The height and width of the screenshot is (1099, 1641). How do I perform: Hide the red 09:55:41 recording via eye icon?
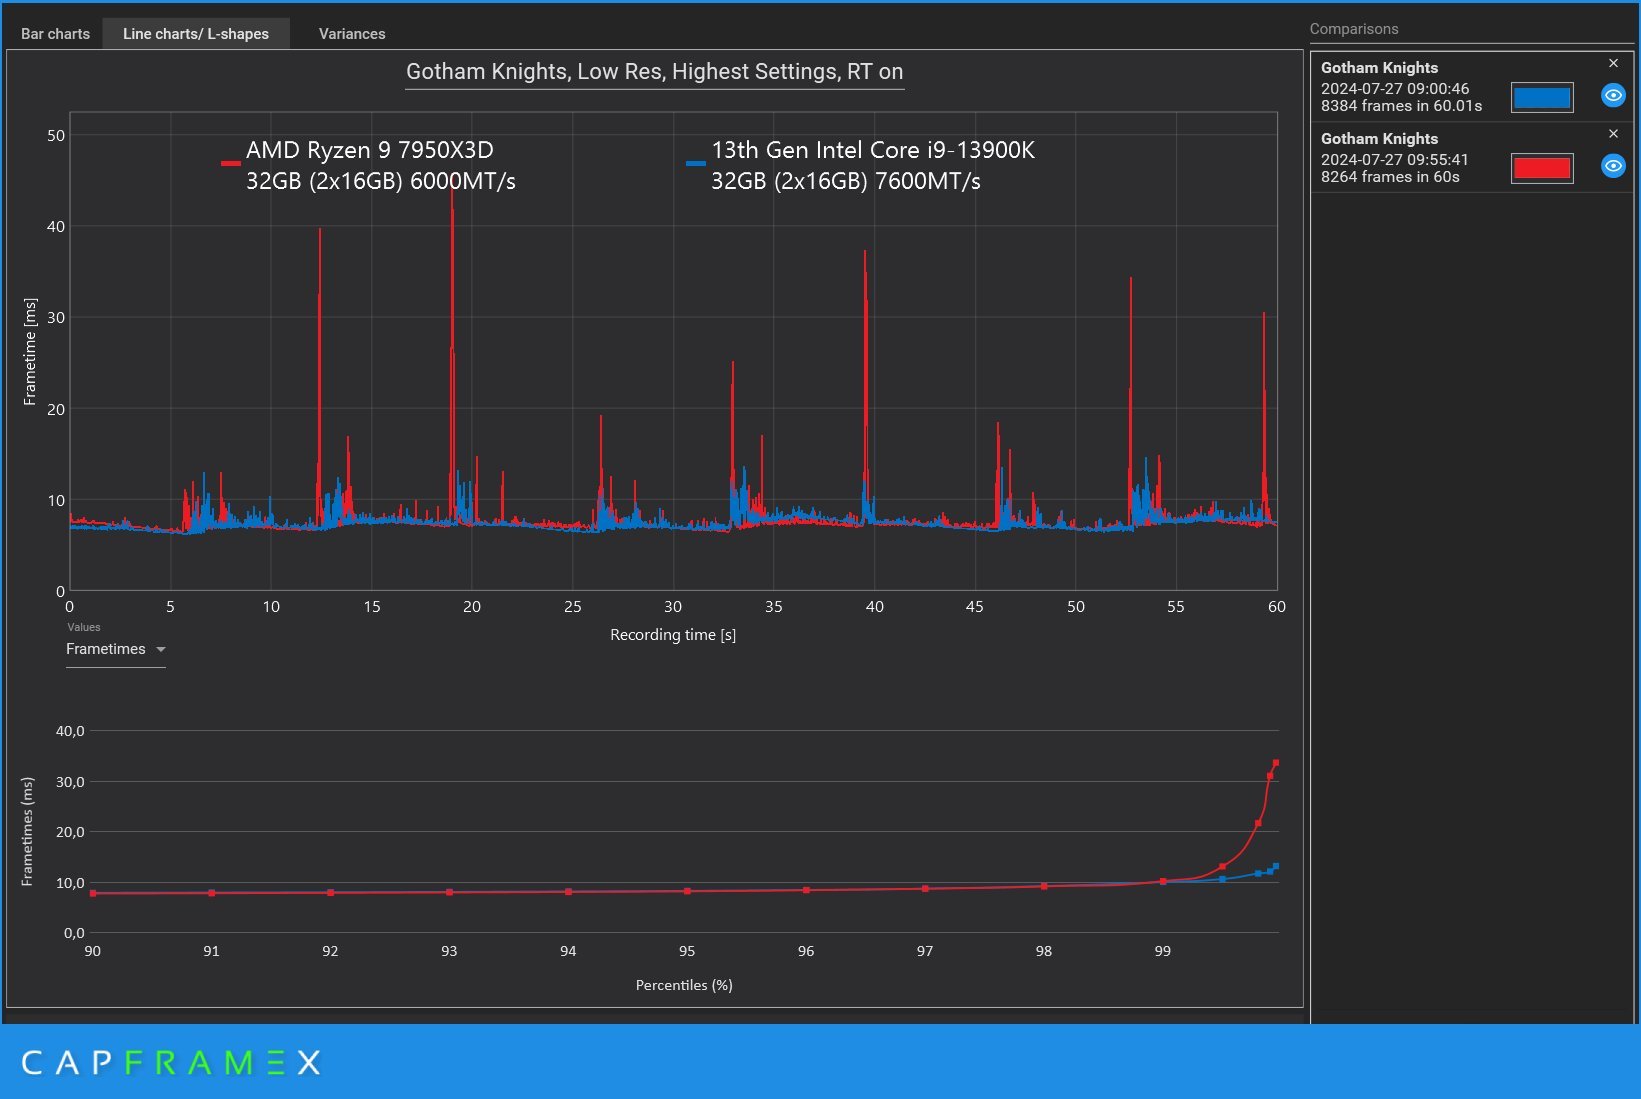(x=1613, y=166)
